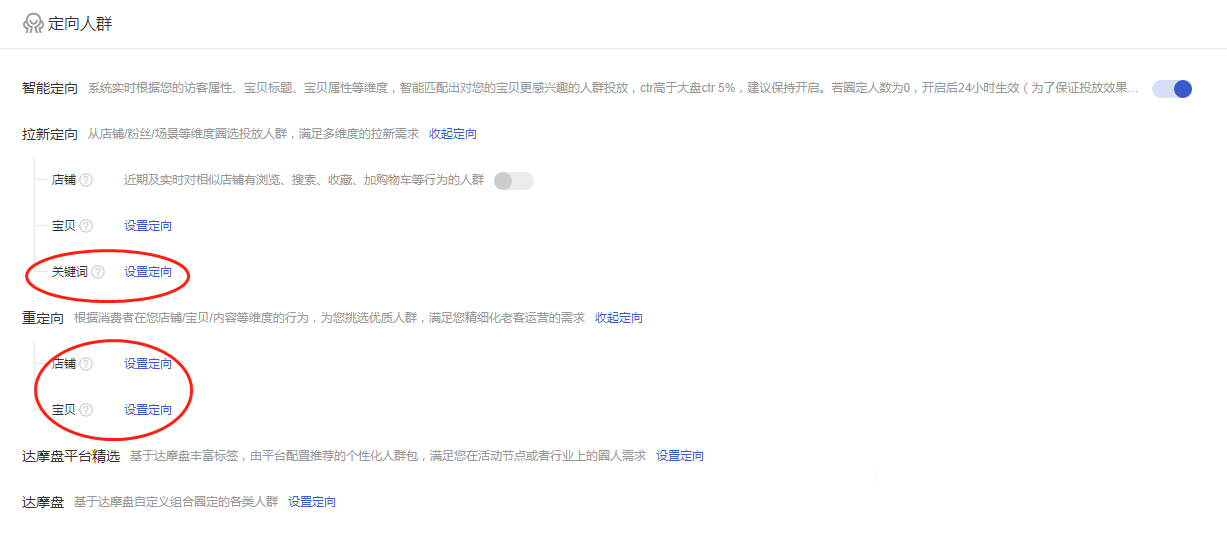Open 设置定向 for 宝贝 under 重定向

pyautogui.click(x=148, y=410)
